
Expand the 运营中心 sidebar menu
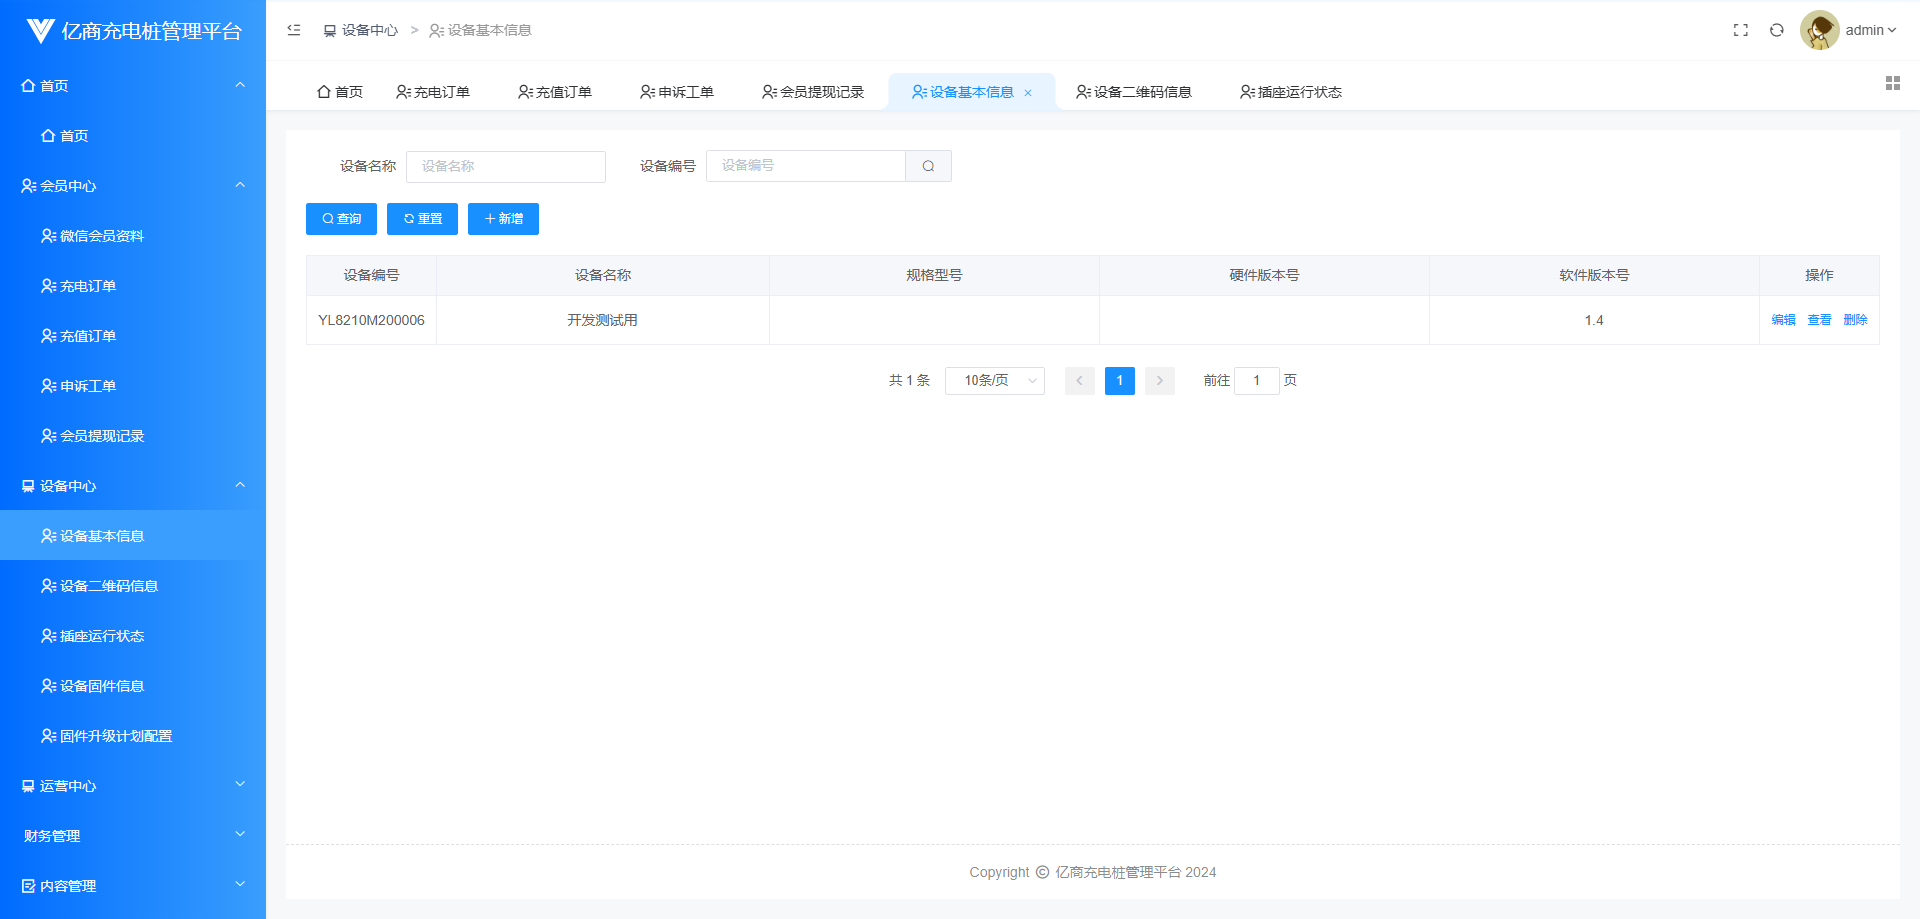(x=133, y=786)
